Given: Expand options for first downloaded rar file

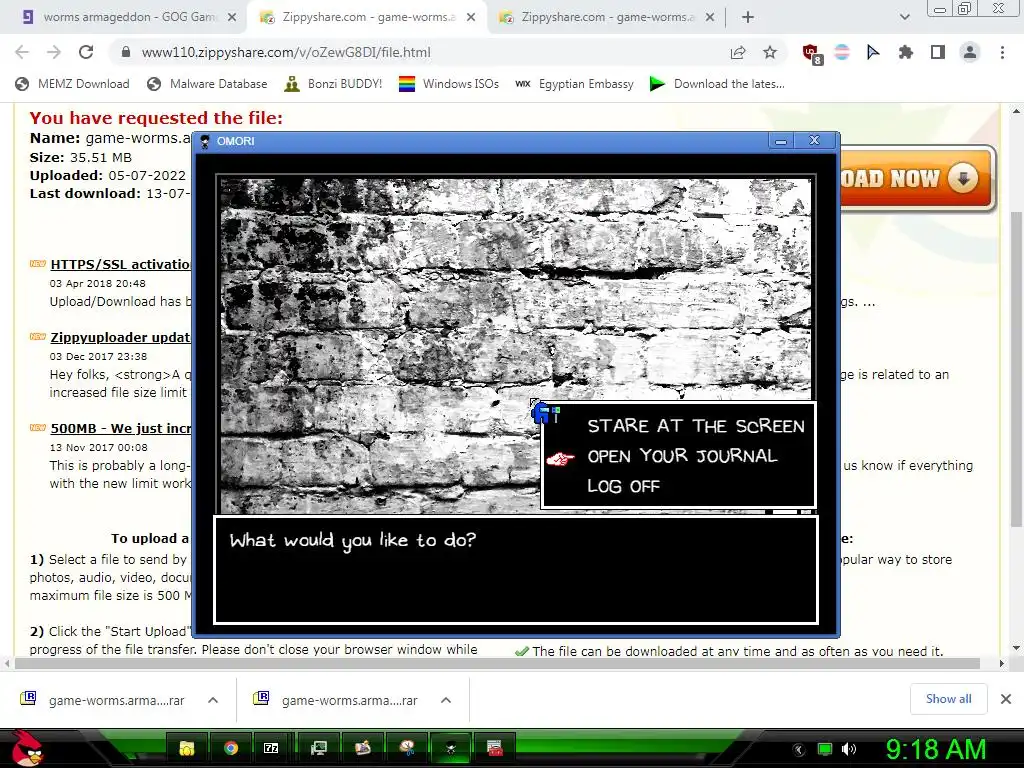Looking at the screenshot, I should pos(213,700).
